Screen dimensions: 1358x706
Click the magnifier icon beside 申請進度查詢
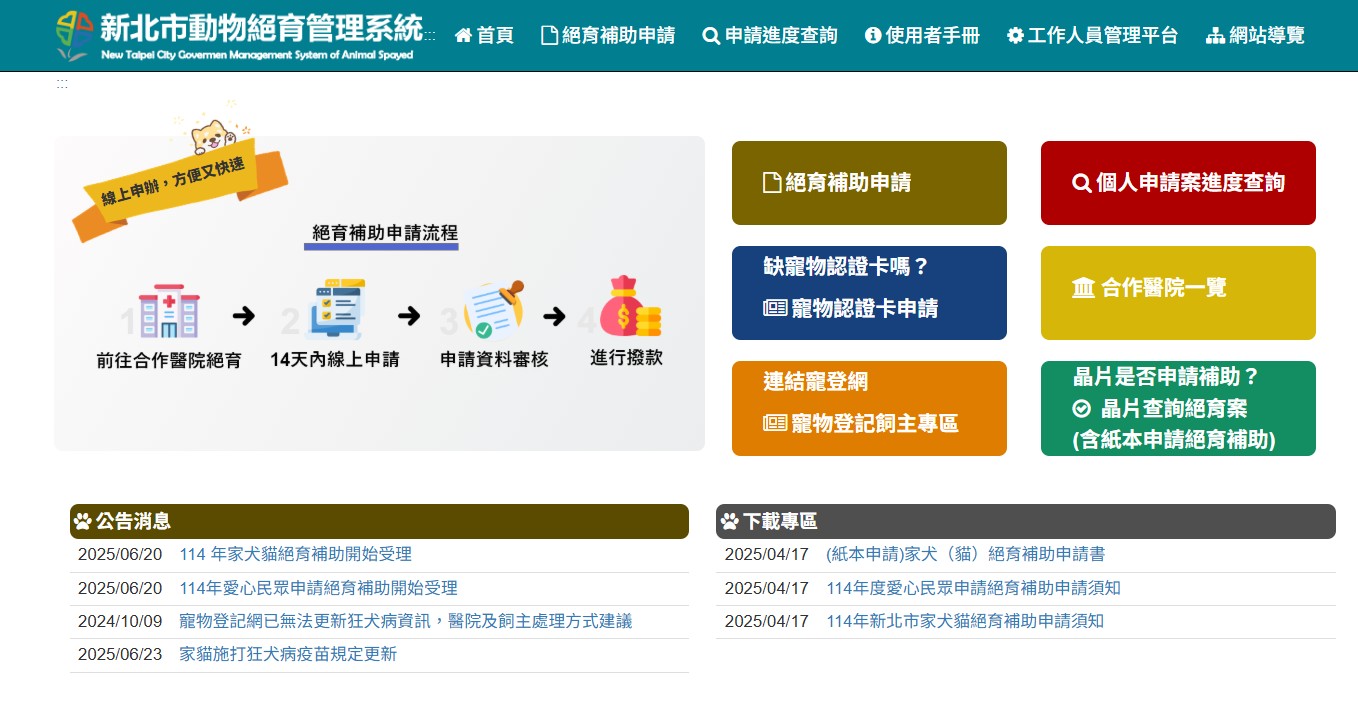click(711, 36)
